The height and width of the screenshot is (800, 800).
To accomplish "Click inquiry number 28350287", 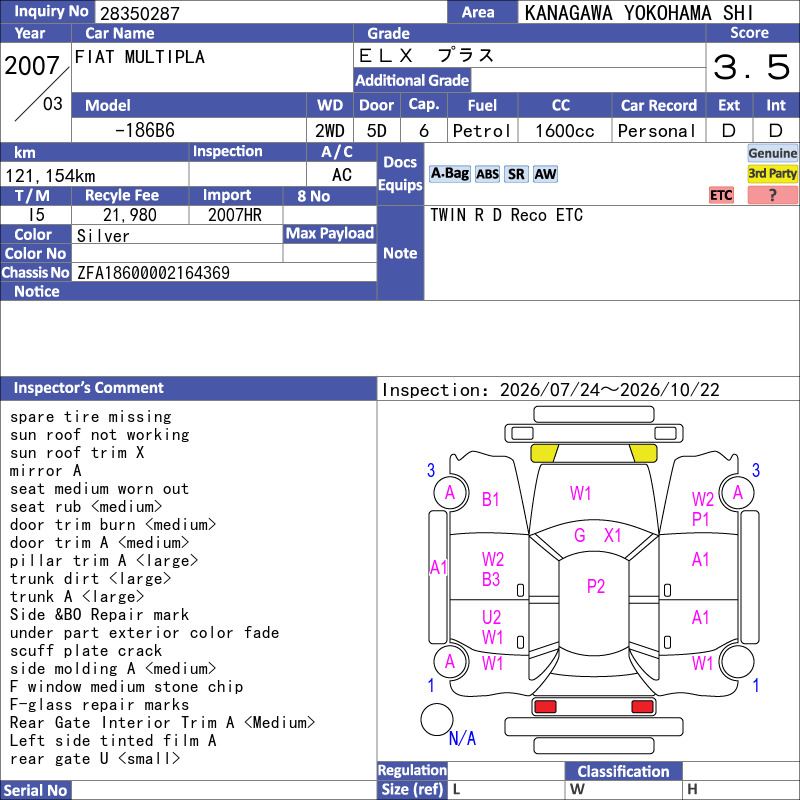I will [140, 13].
